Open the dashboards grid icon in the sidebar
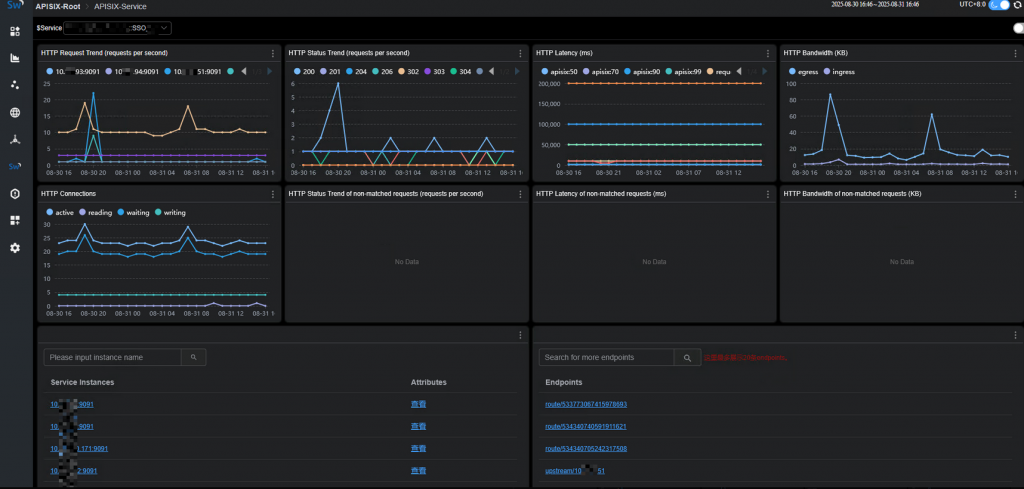The height and width of the screenshot is (489, 1024). tap(15, 31)
